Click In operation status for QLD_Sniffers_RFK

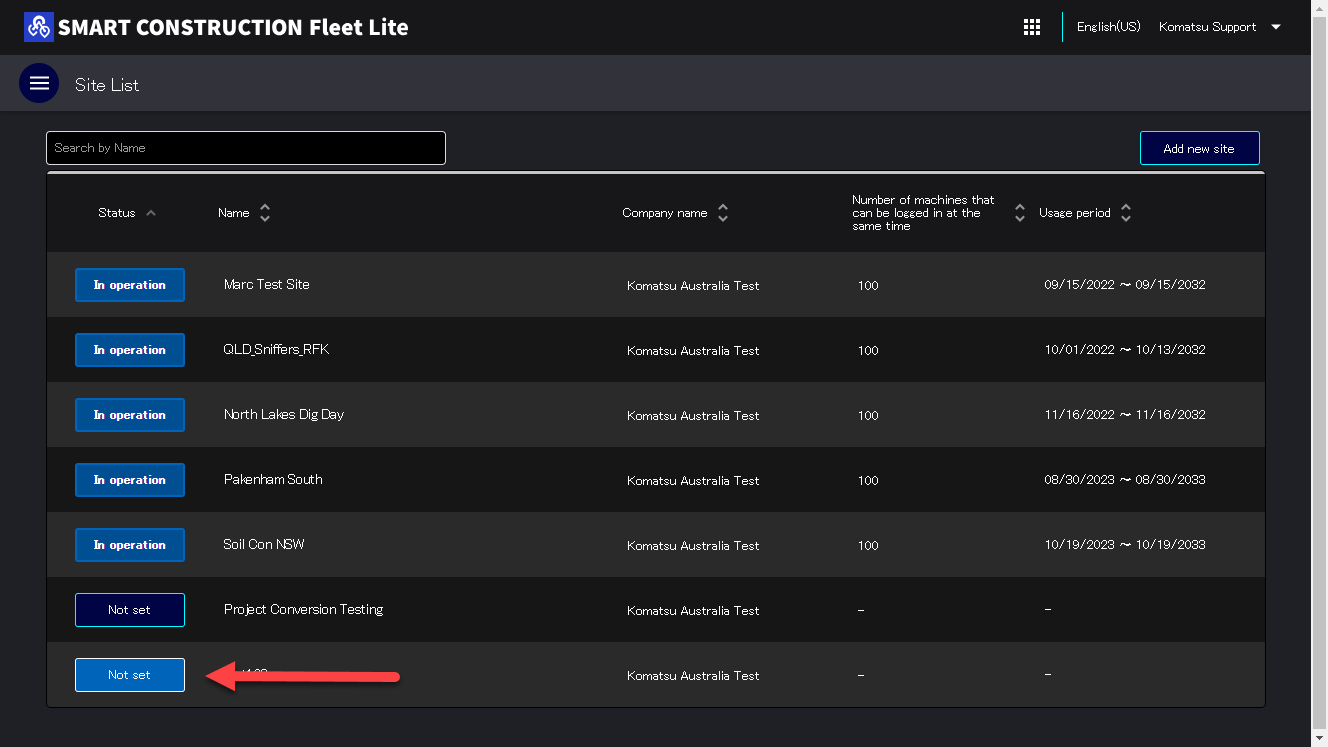point(130,350)
